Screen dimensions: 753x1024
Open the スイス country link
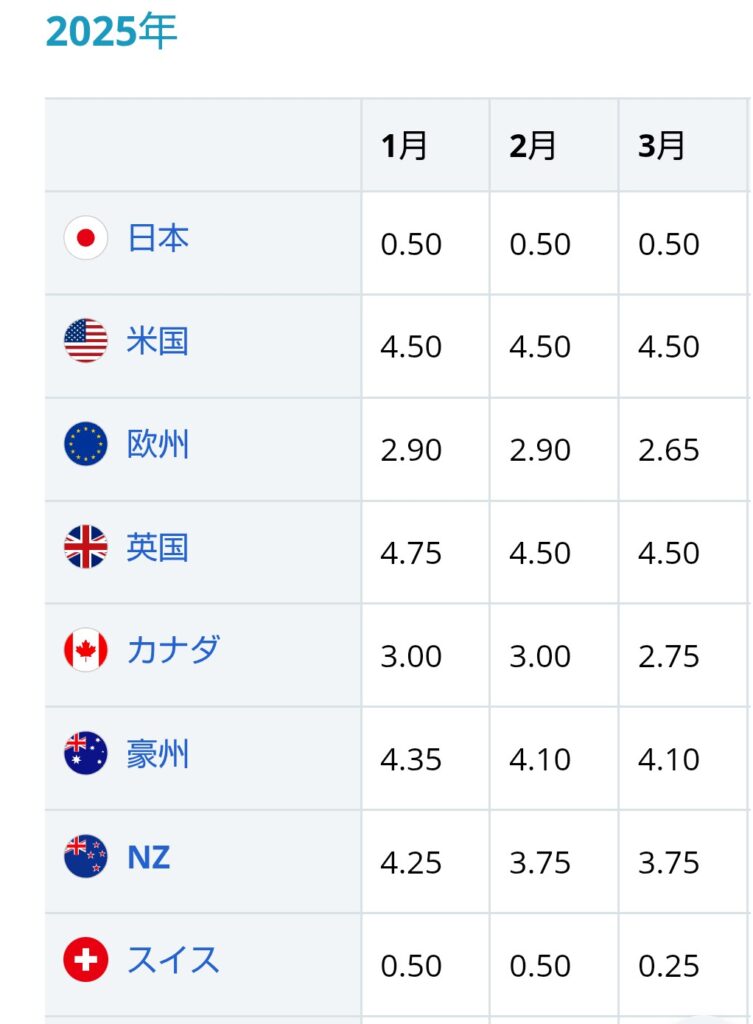point(174,959)
